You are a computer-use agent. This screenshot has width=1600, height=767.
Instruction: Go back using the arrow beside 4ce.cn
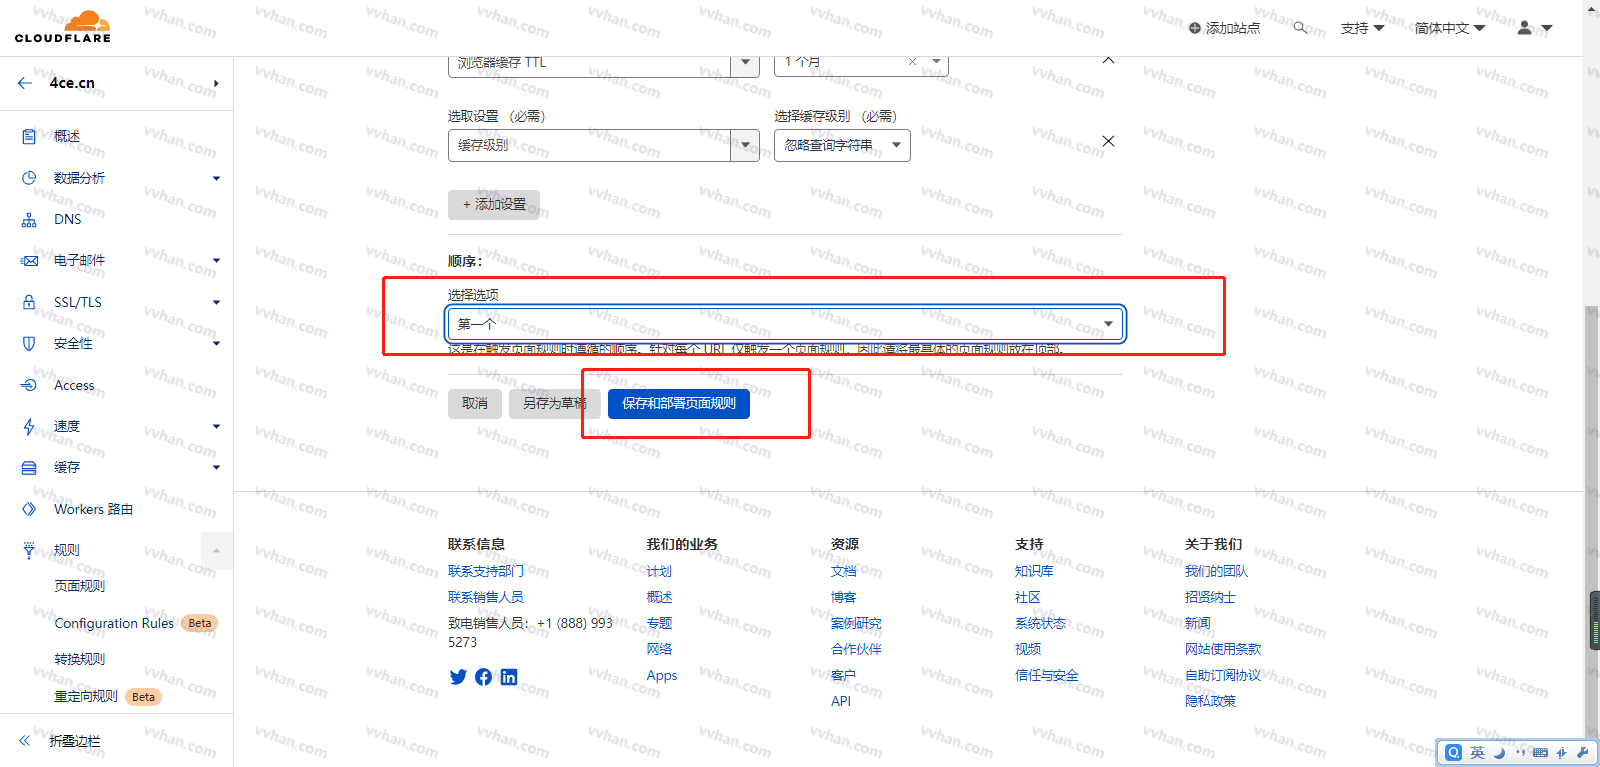tap(25, 83)
